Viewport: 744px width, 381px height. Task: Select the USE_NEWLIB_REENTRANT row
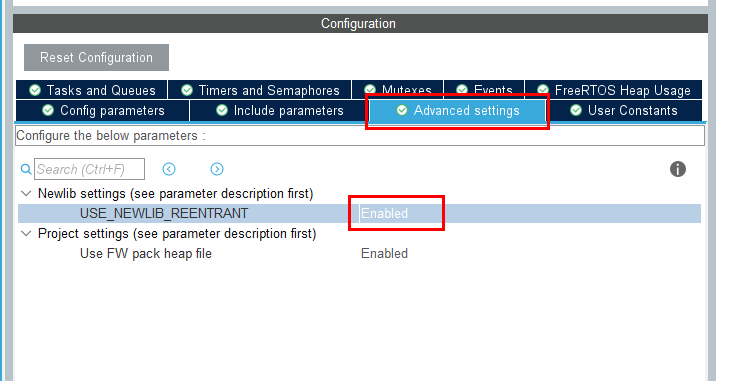click(x=359, y=214)
